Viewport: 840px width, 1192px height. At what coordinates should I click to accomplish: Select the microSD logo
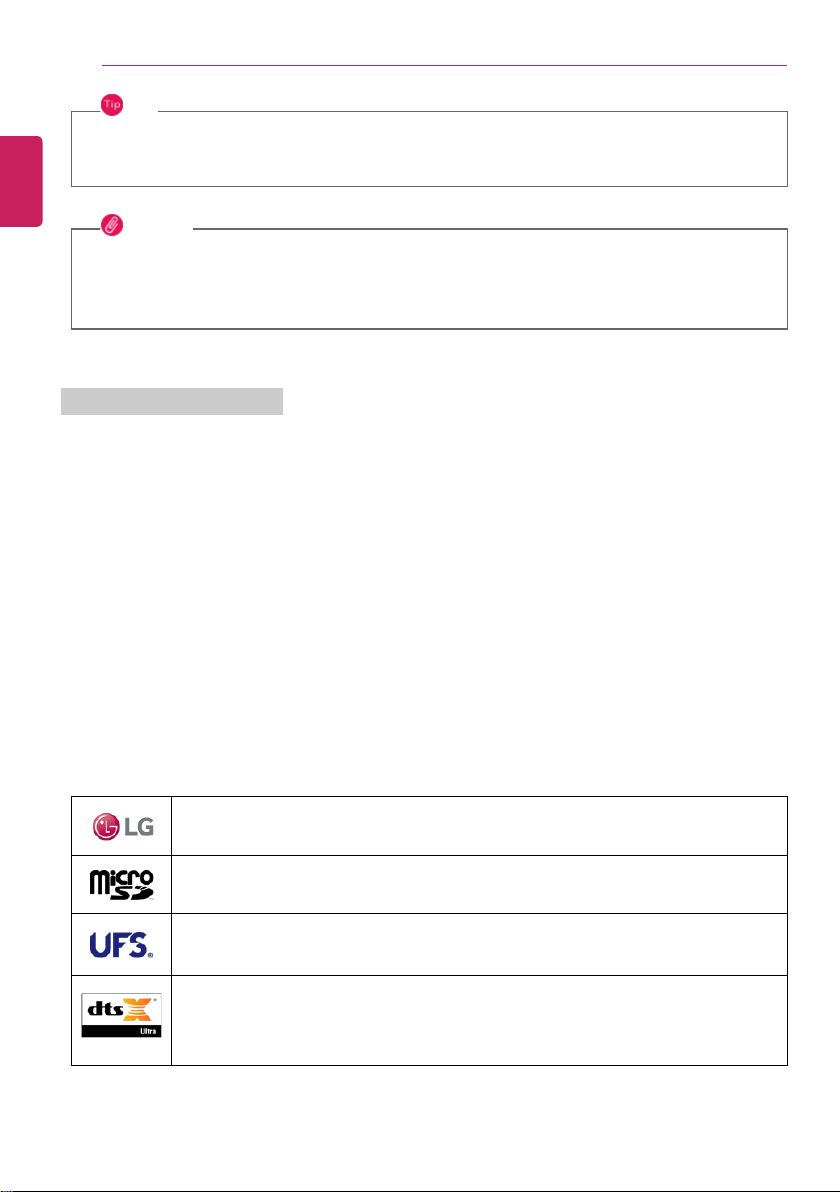coord(122,886)
